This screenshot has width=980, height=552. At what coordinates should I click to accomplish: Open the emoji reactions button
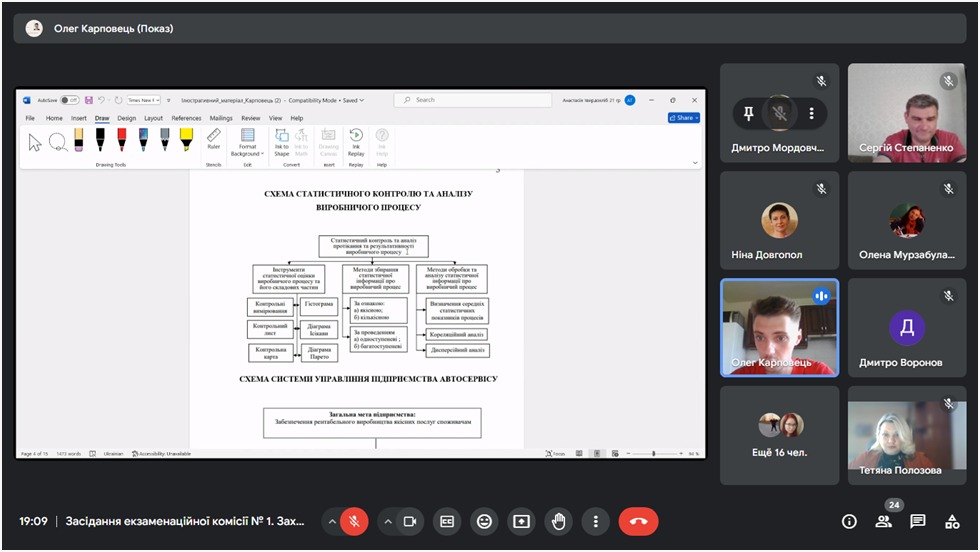[485, 521]
